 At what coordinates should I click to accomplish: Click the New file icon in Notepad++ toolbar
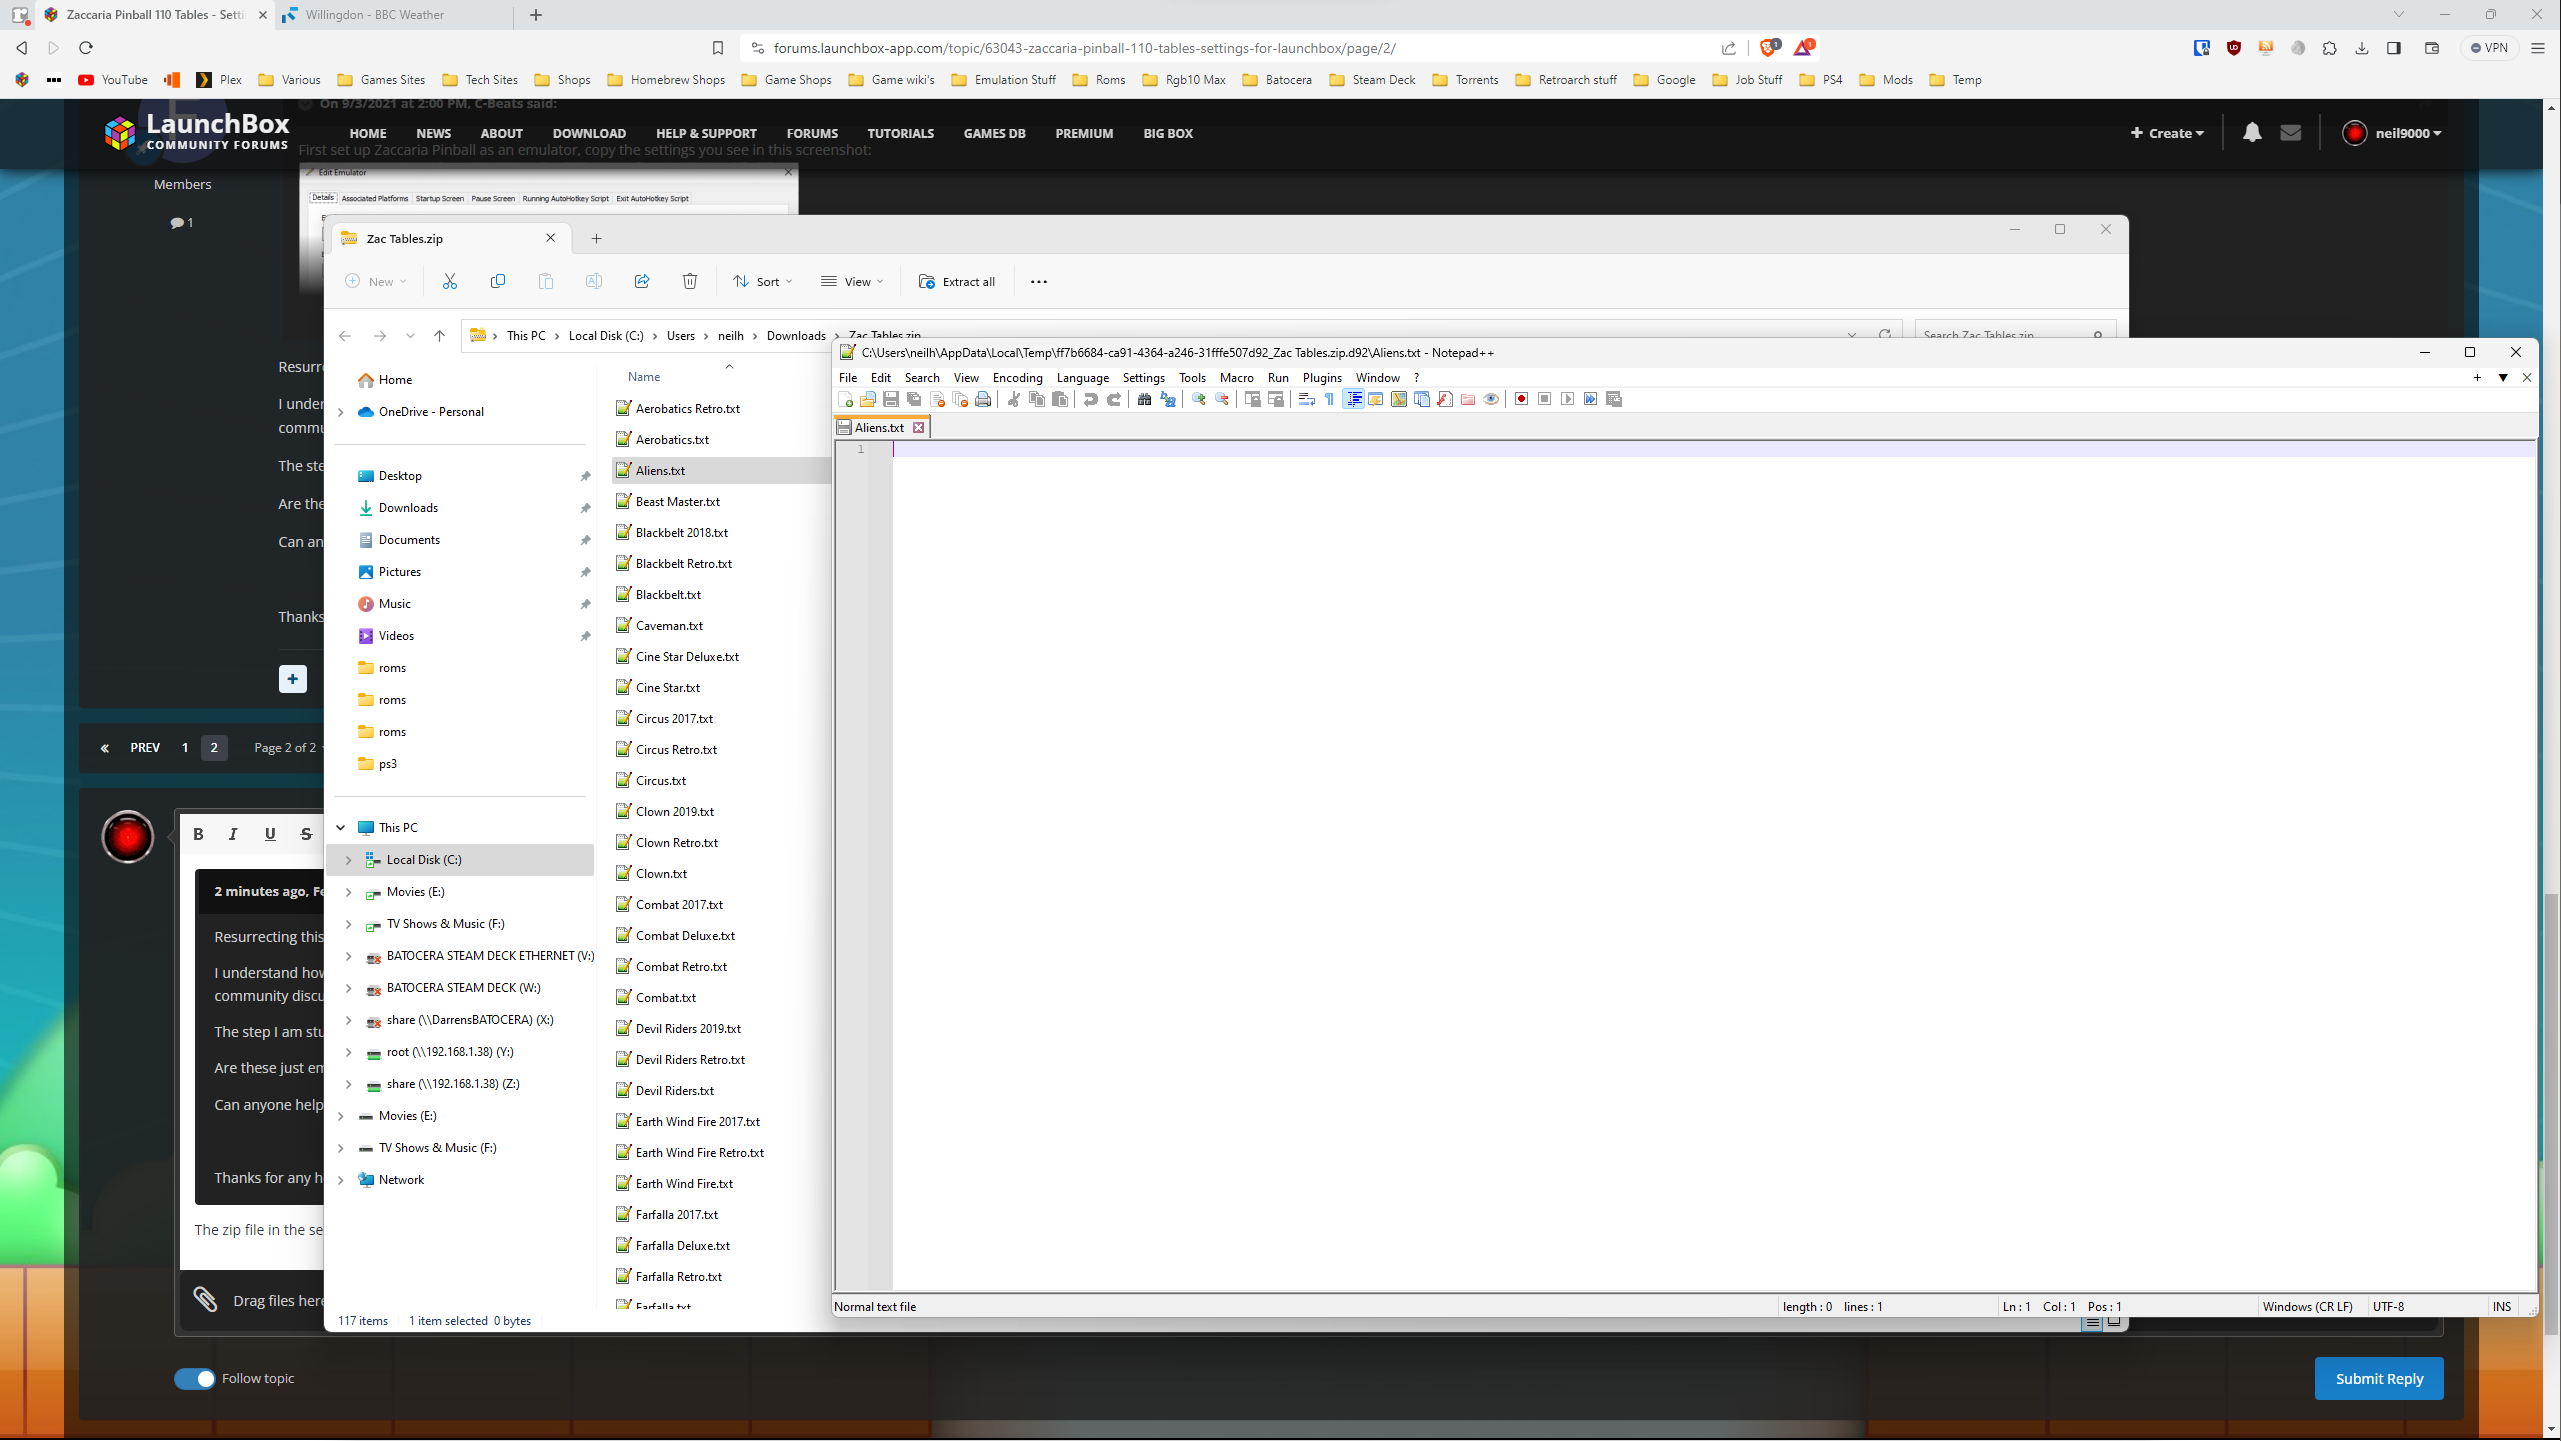(x=846, y=399)
